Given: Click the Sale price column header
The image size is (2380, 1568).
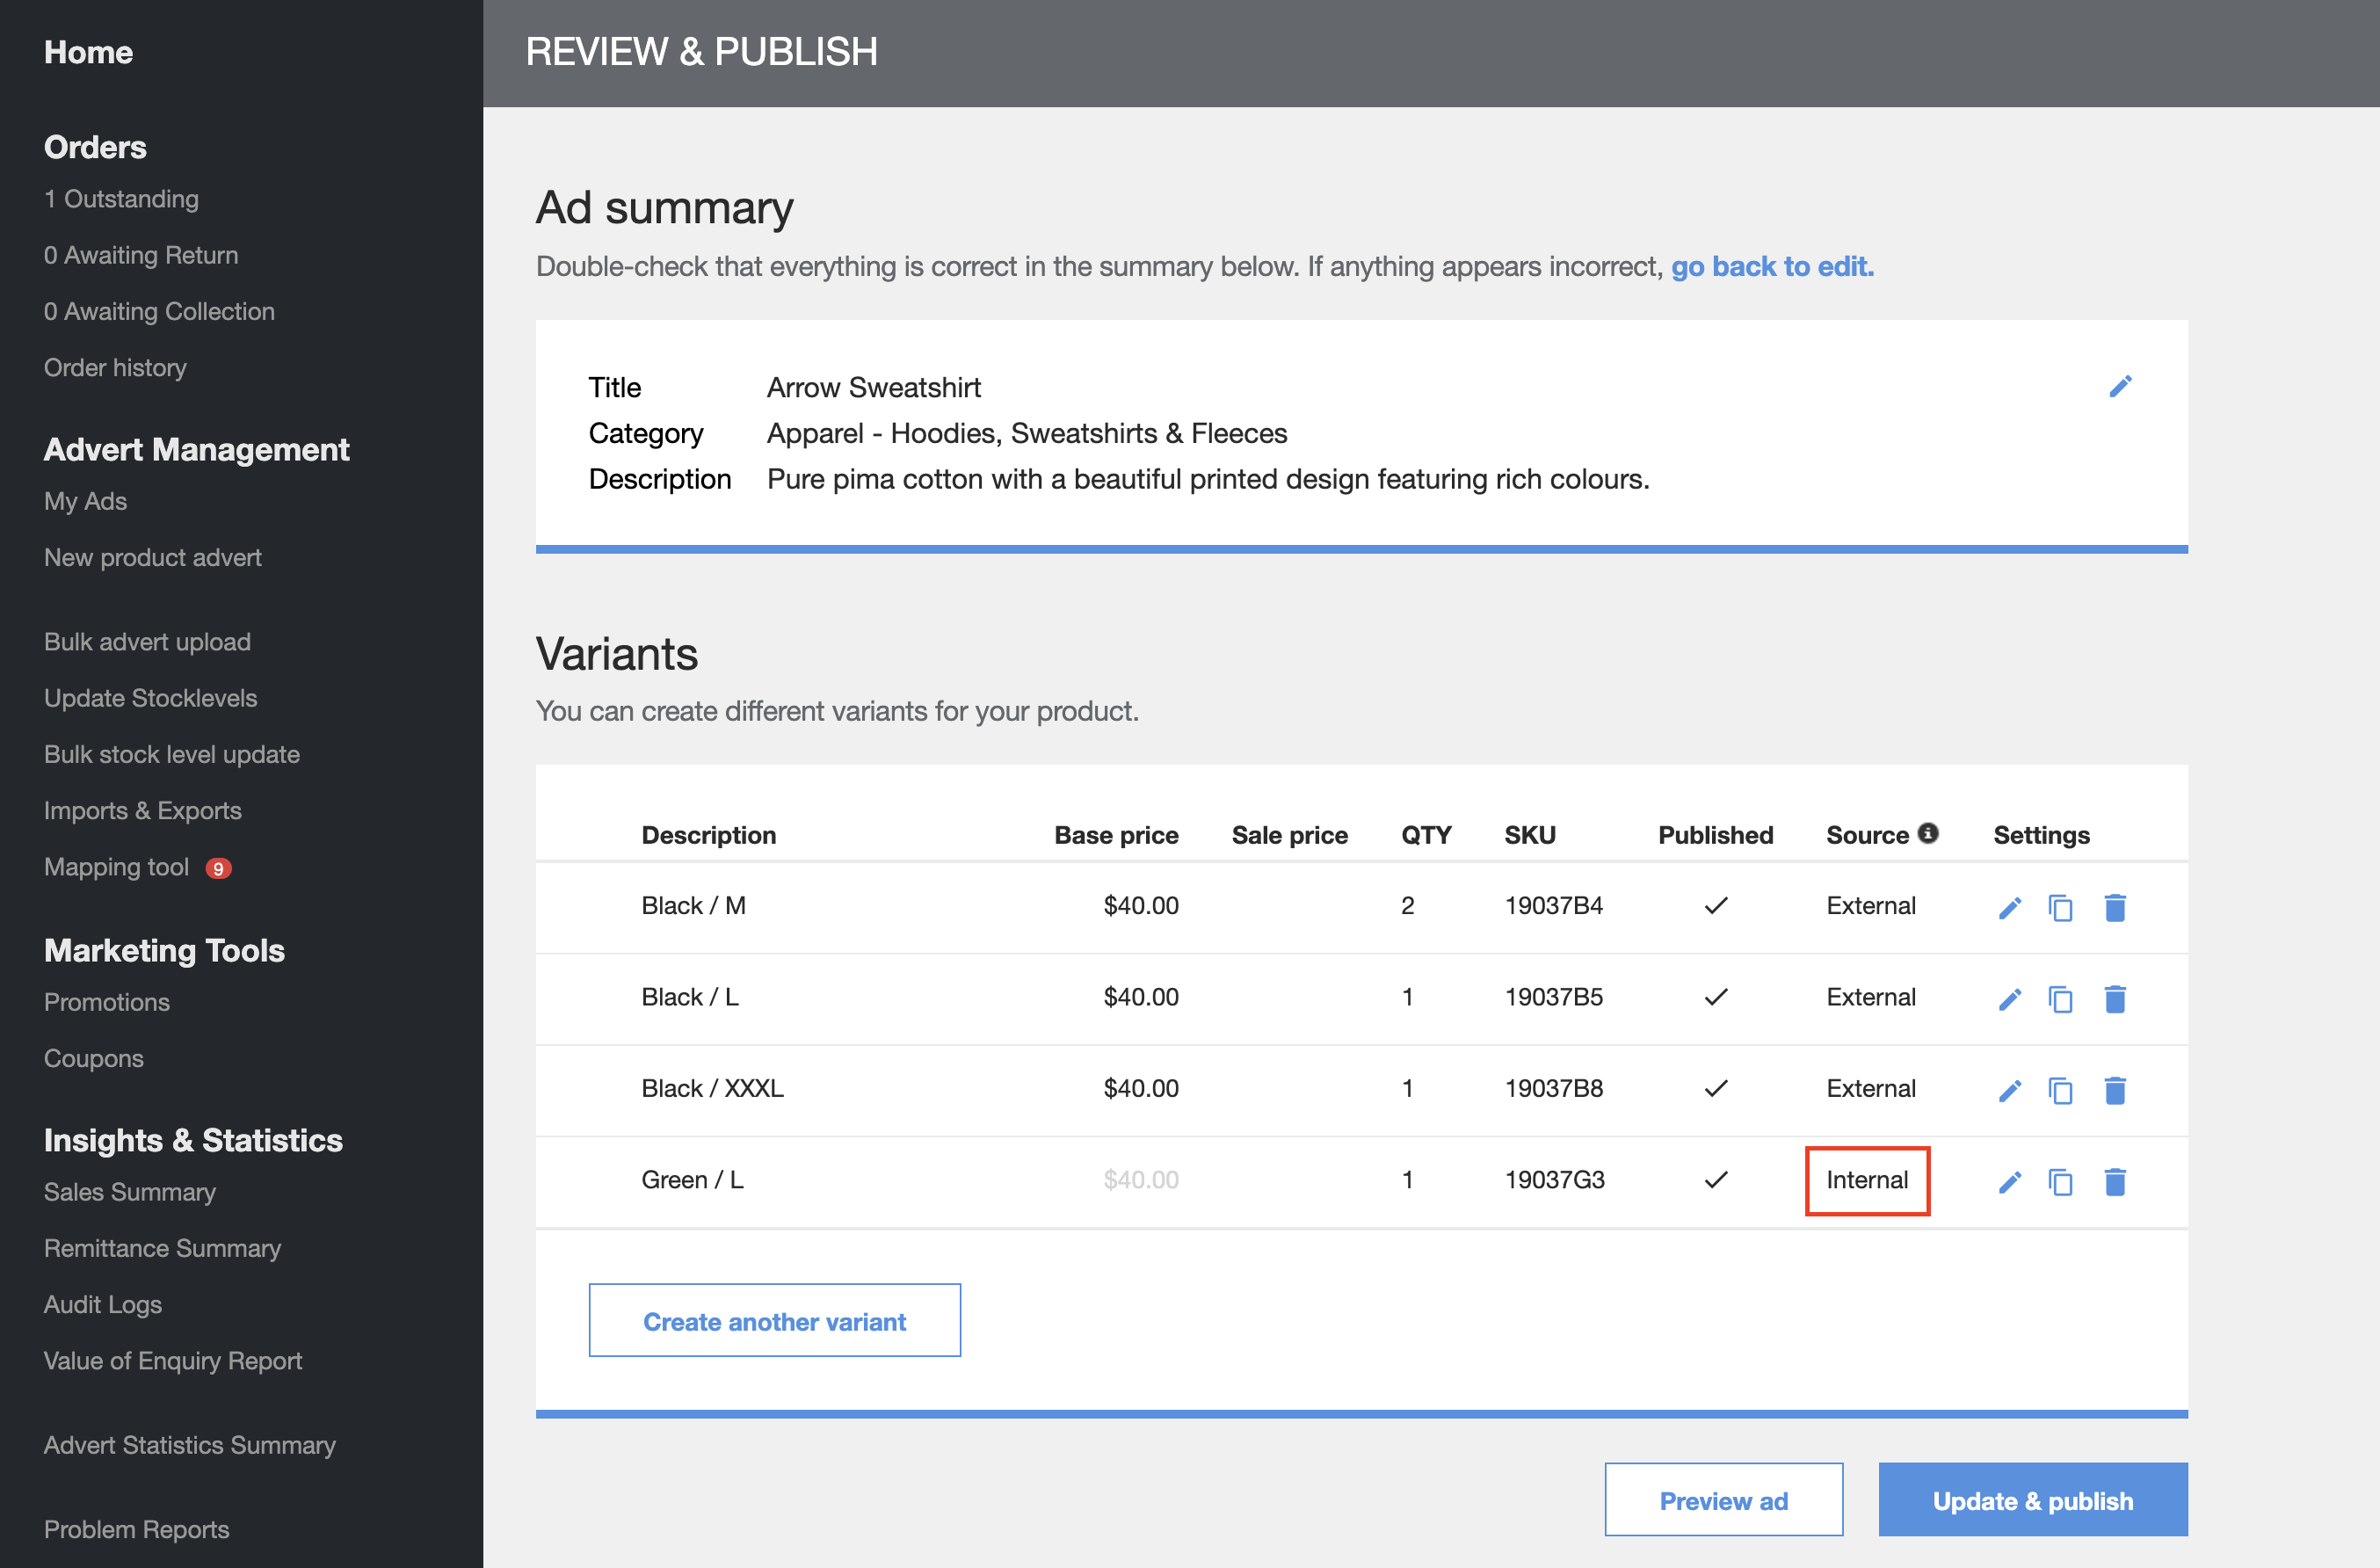Looking at the screenshot, I should tap(1289, 835).
